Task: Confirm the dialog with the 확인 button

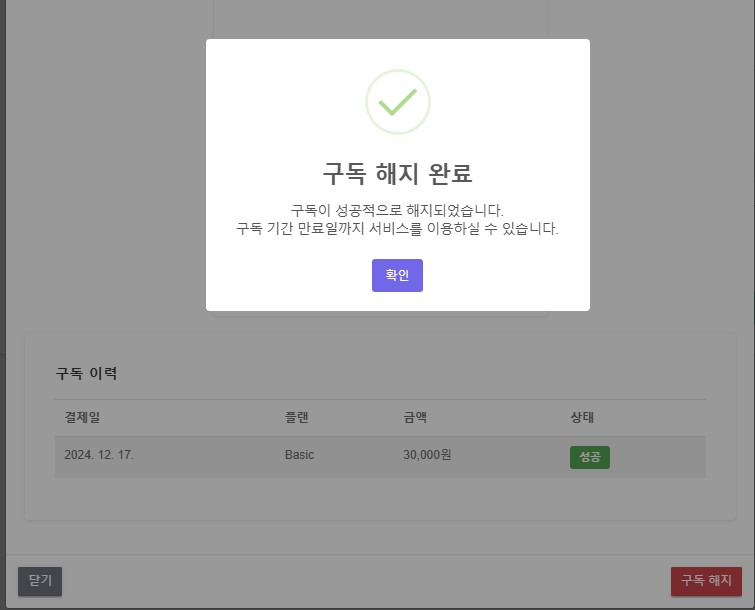Action: click(x=397, y=275)
